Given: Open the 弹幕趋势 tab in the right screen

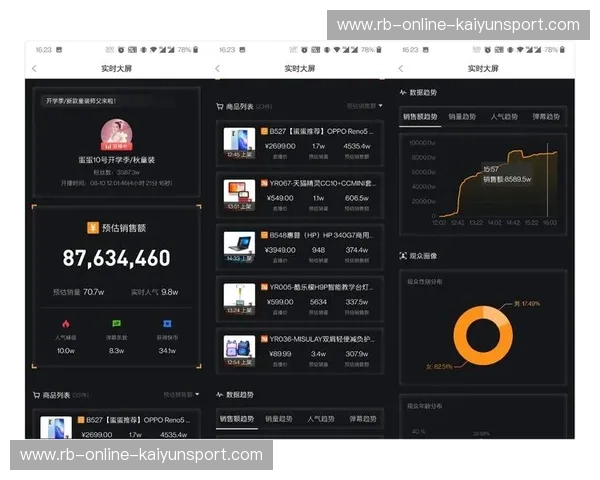Looking at the screenshot, I should click(545, 117).
